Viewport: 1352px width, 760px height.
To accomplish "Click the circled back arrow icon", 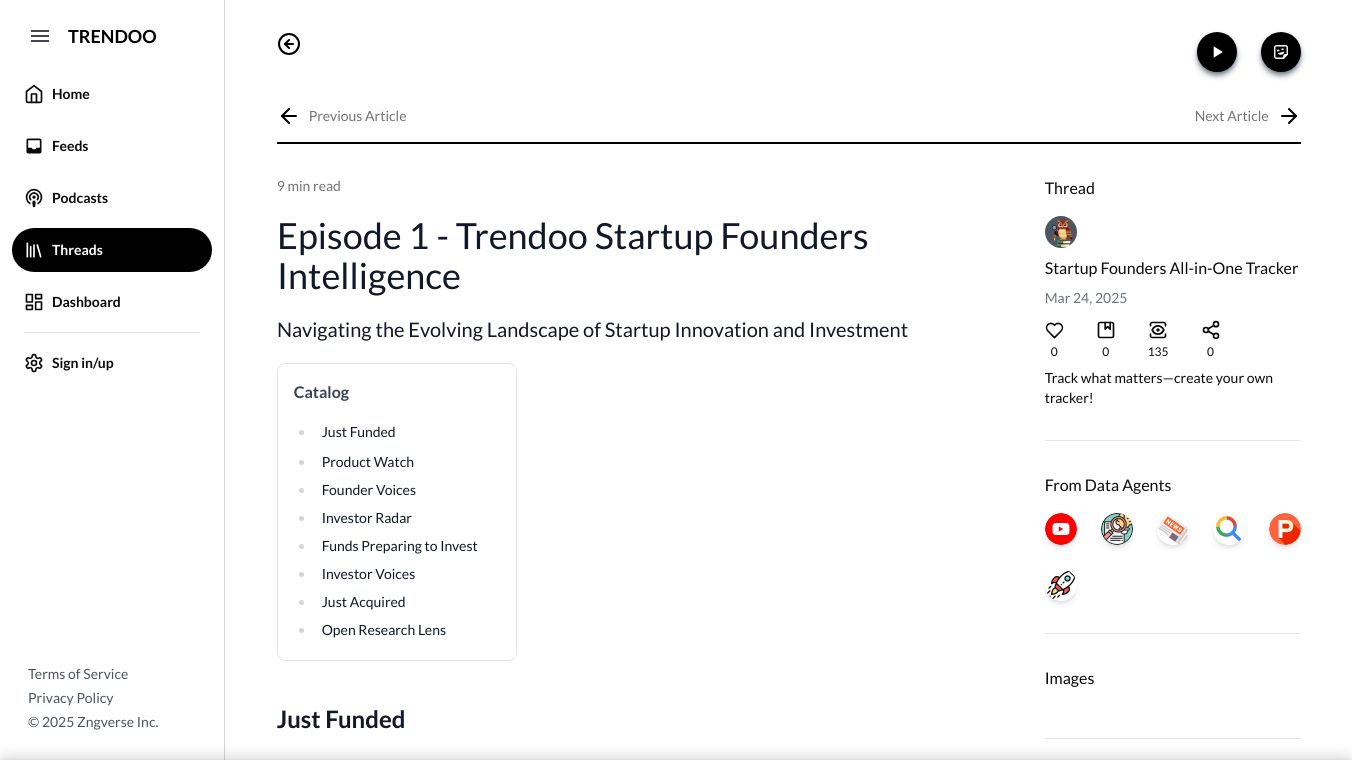I will [x=289, y=44].
